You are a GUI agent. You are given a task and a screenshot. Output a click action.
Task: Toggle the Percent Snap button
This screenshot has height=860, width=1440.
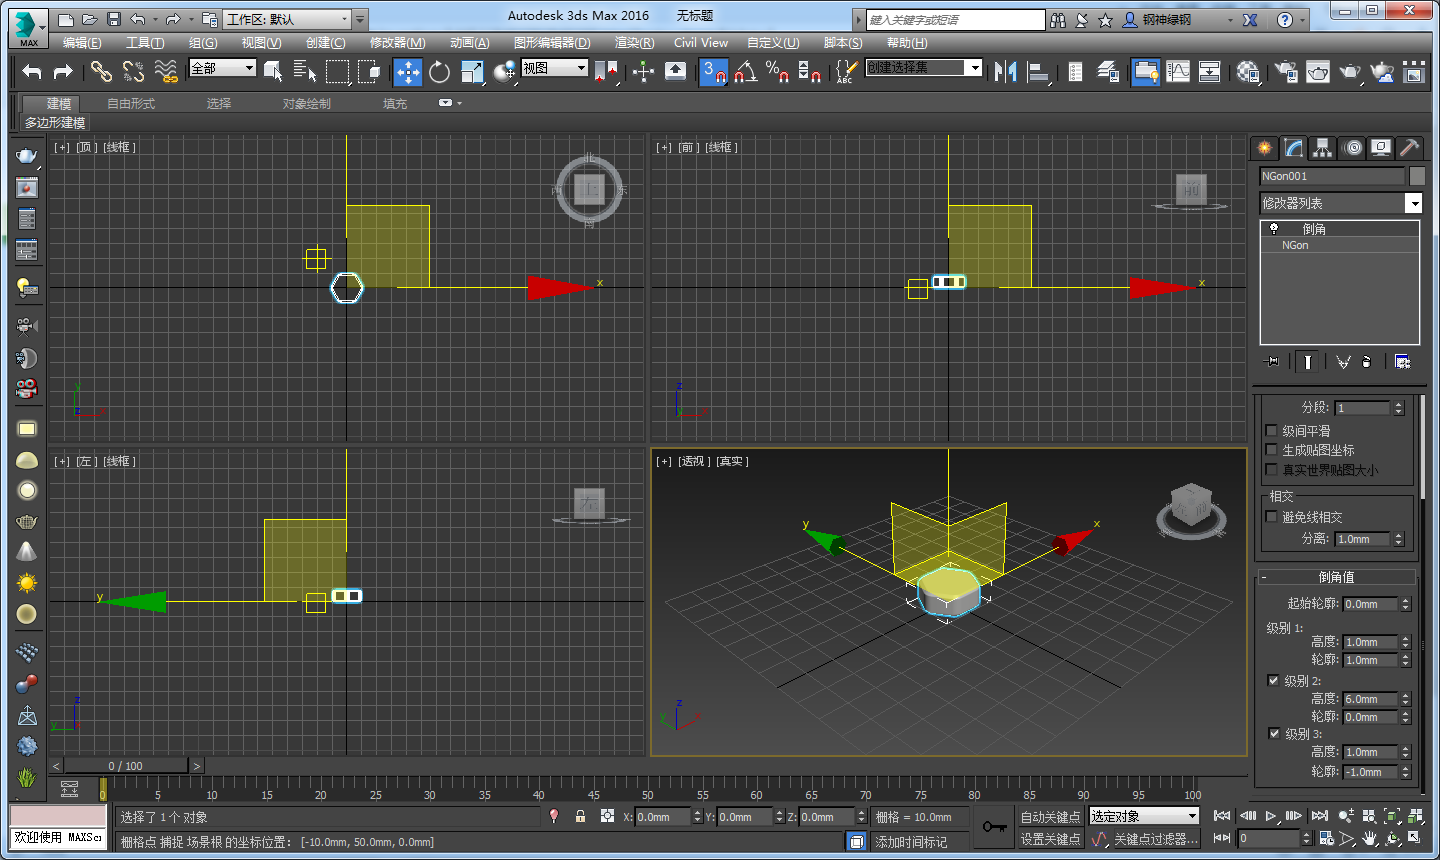777,71
